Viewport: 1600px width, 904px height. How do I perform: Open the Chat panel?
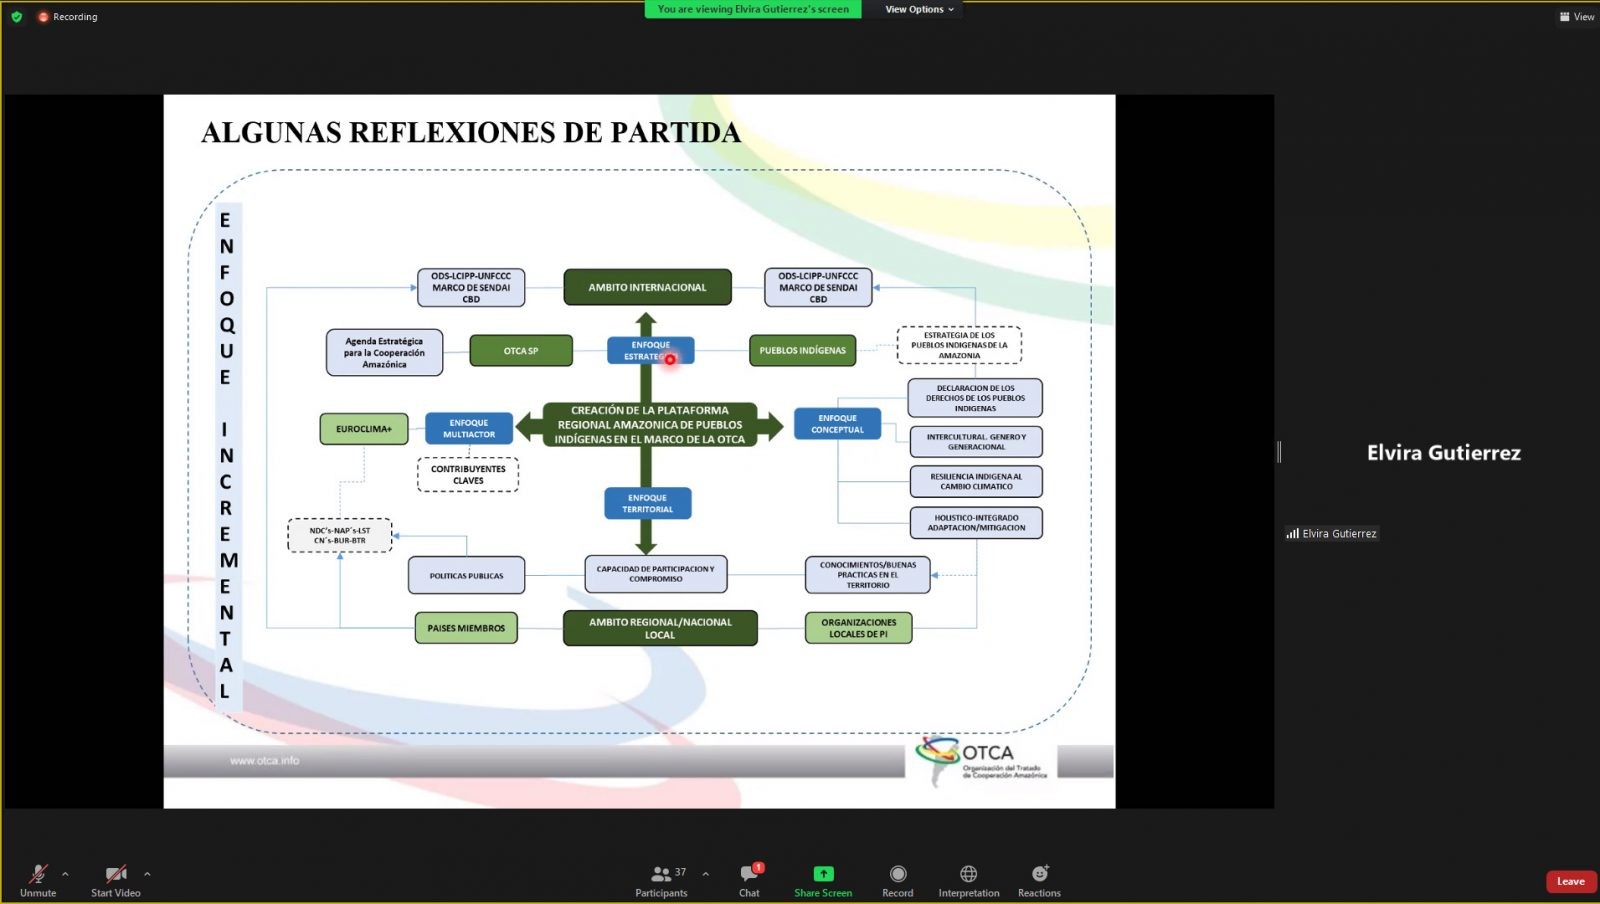(749, 875)
